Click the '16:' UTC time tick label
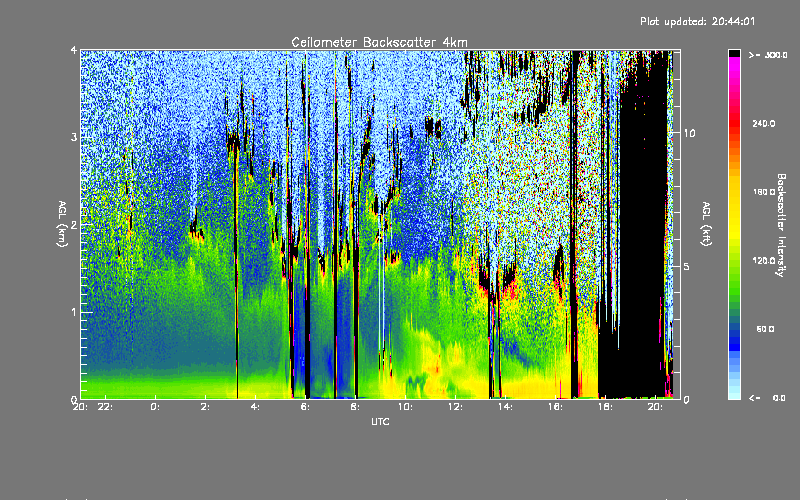The image size is (800, 500). tap(555, 407)
